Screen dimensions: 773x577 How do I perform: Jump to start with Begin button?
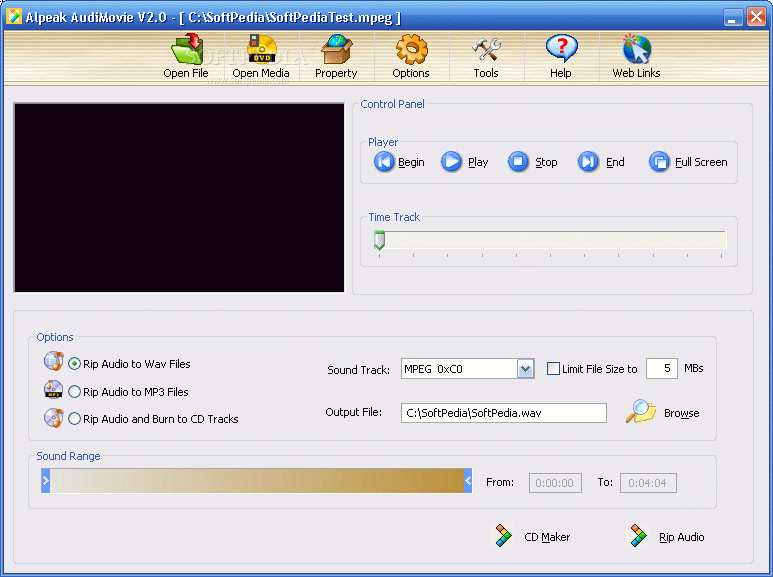click(399, 162)
